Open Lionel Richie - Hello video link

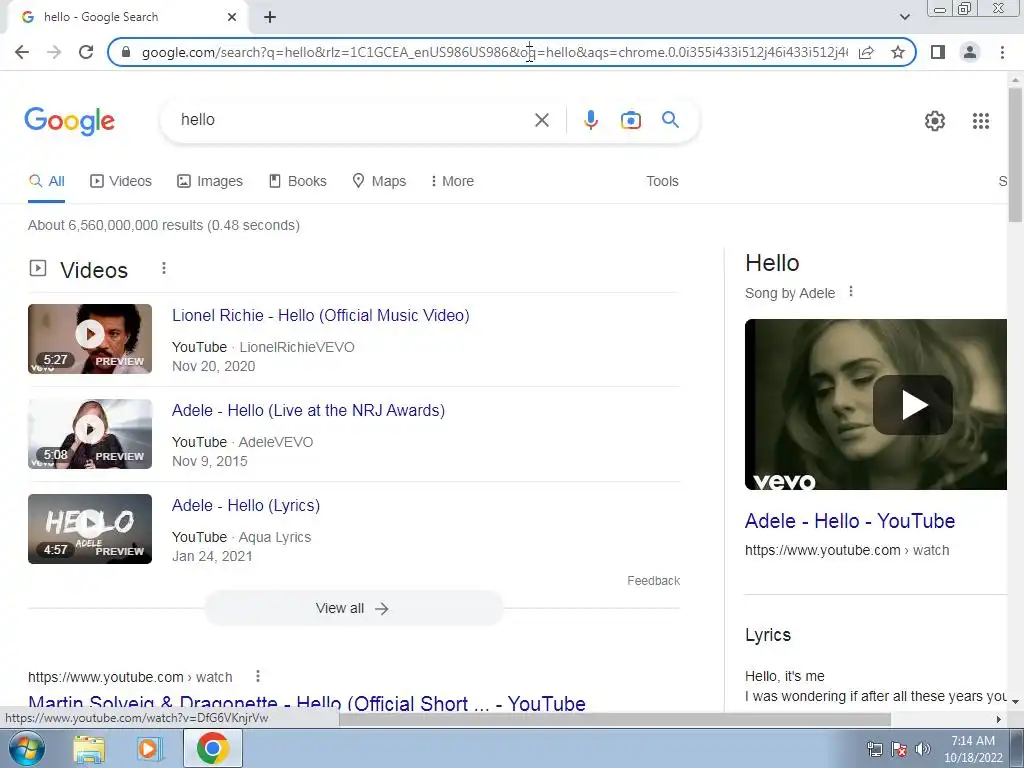321,315
